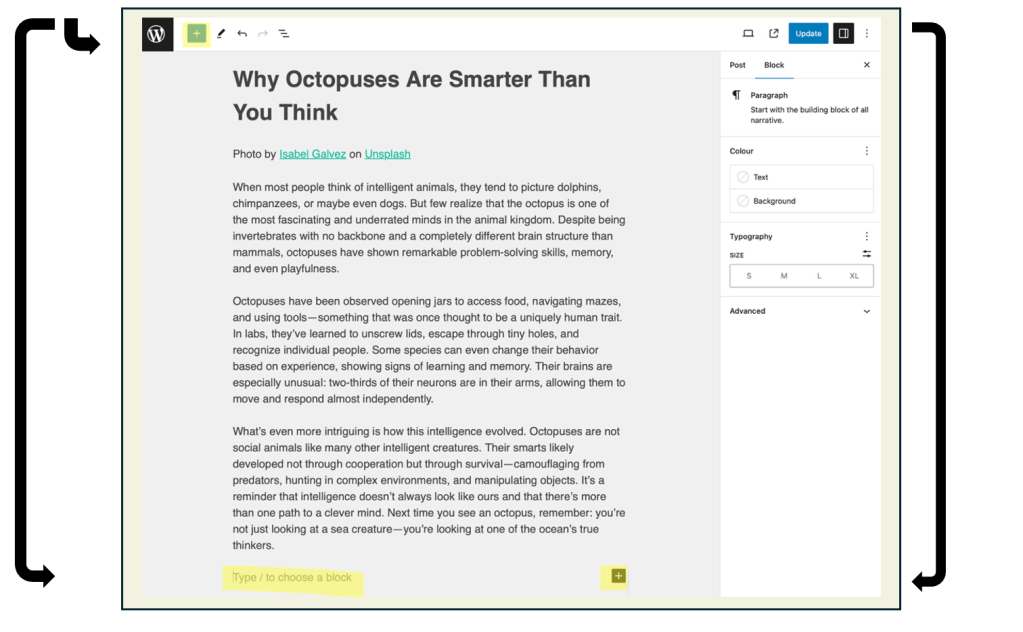This screenshot has width=1023, height=632.
Task: Switch to the Post tab
Action: (738, 65)
